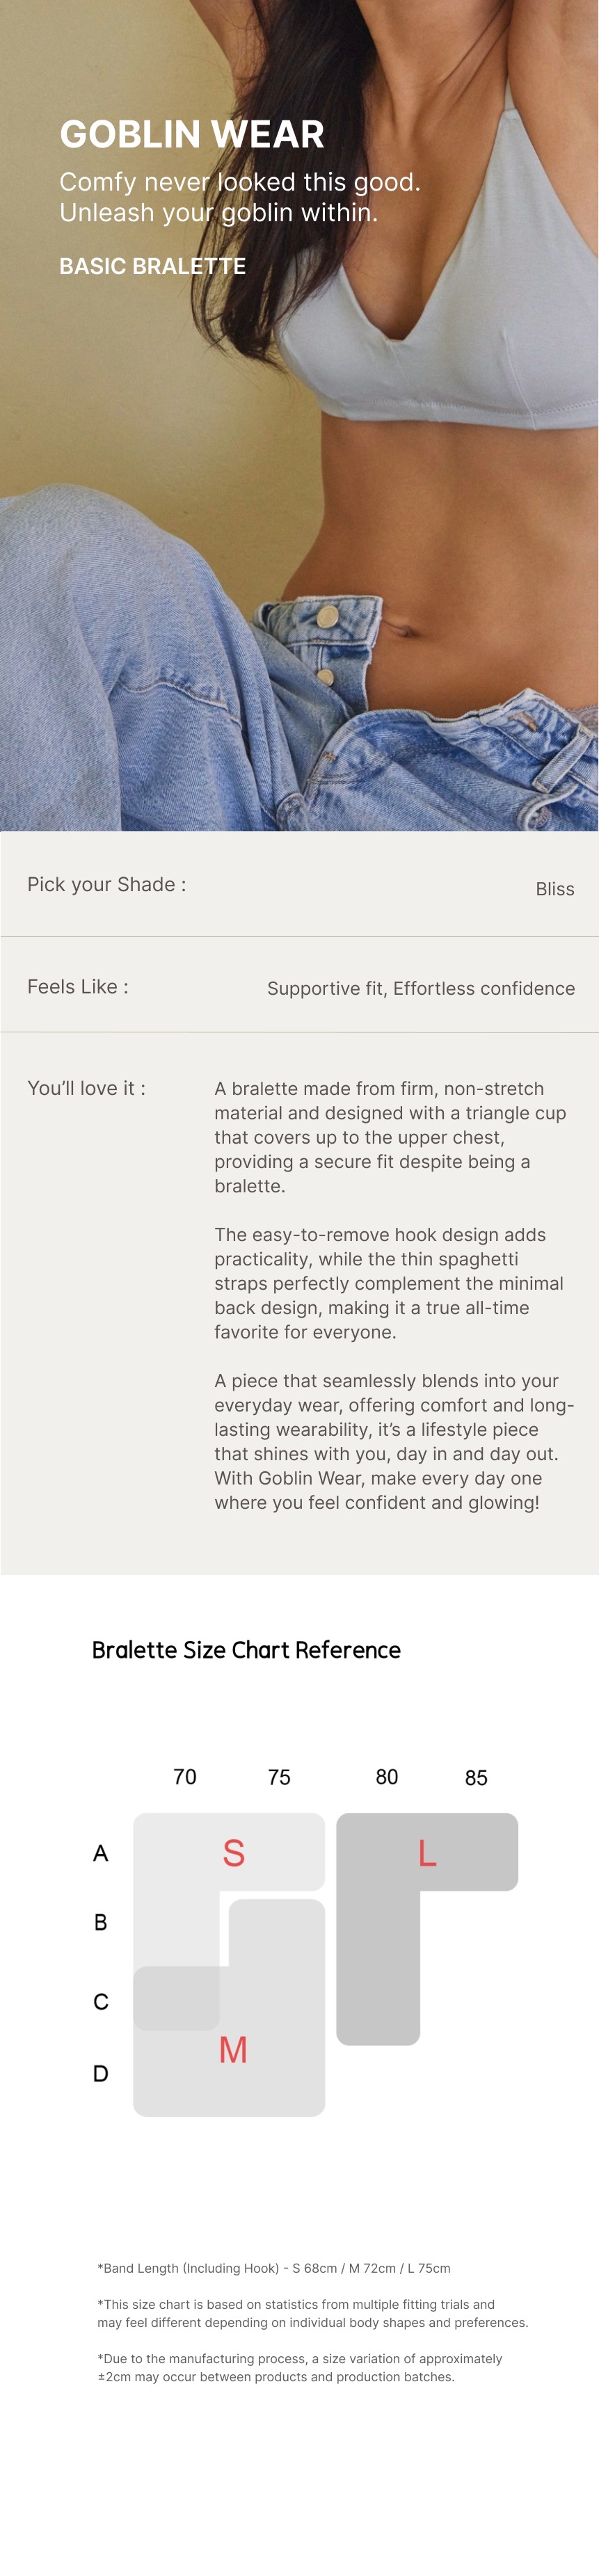This screenshot has width=599, height=2576.
Task: Select size S in the size chart
Action: [x=233, y=1853]
